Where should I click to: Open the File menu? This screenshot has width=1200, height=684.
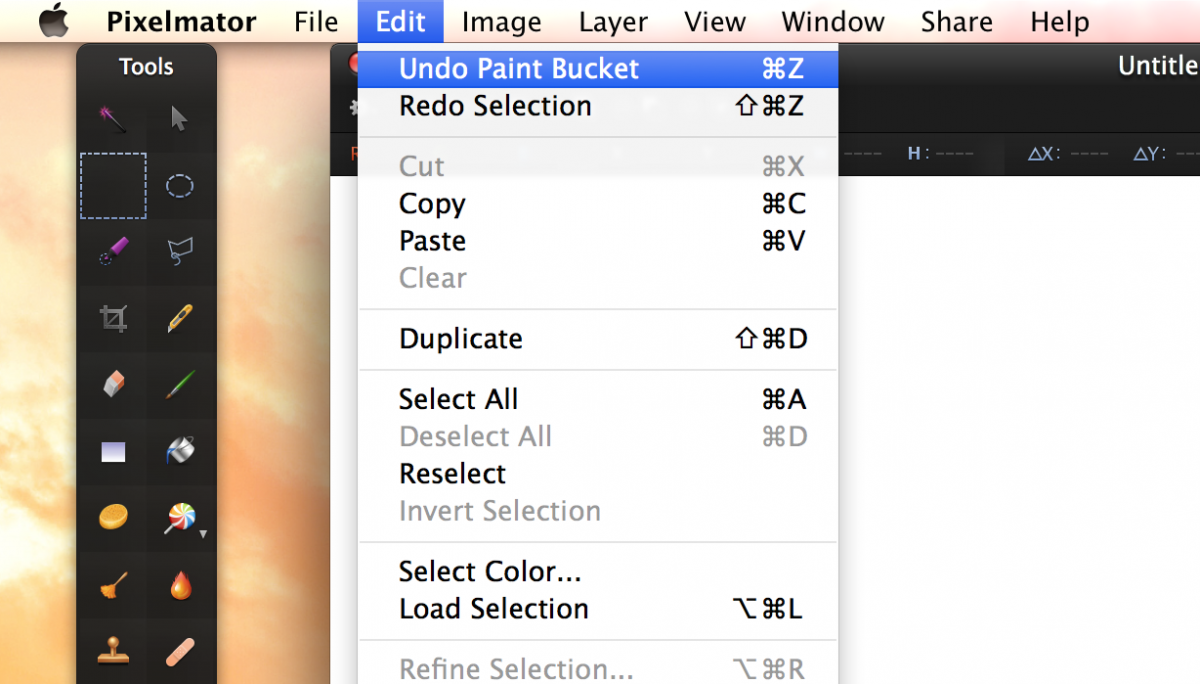pyautogui.click(x=316, y=21)
